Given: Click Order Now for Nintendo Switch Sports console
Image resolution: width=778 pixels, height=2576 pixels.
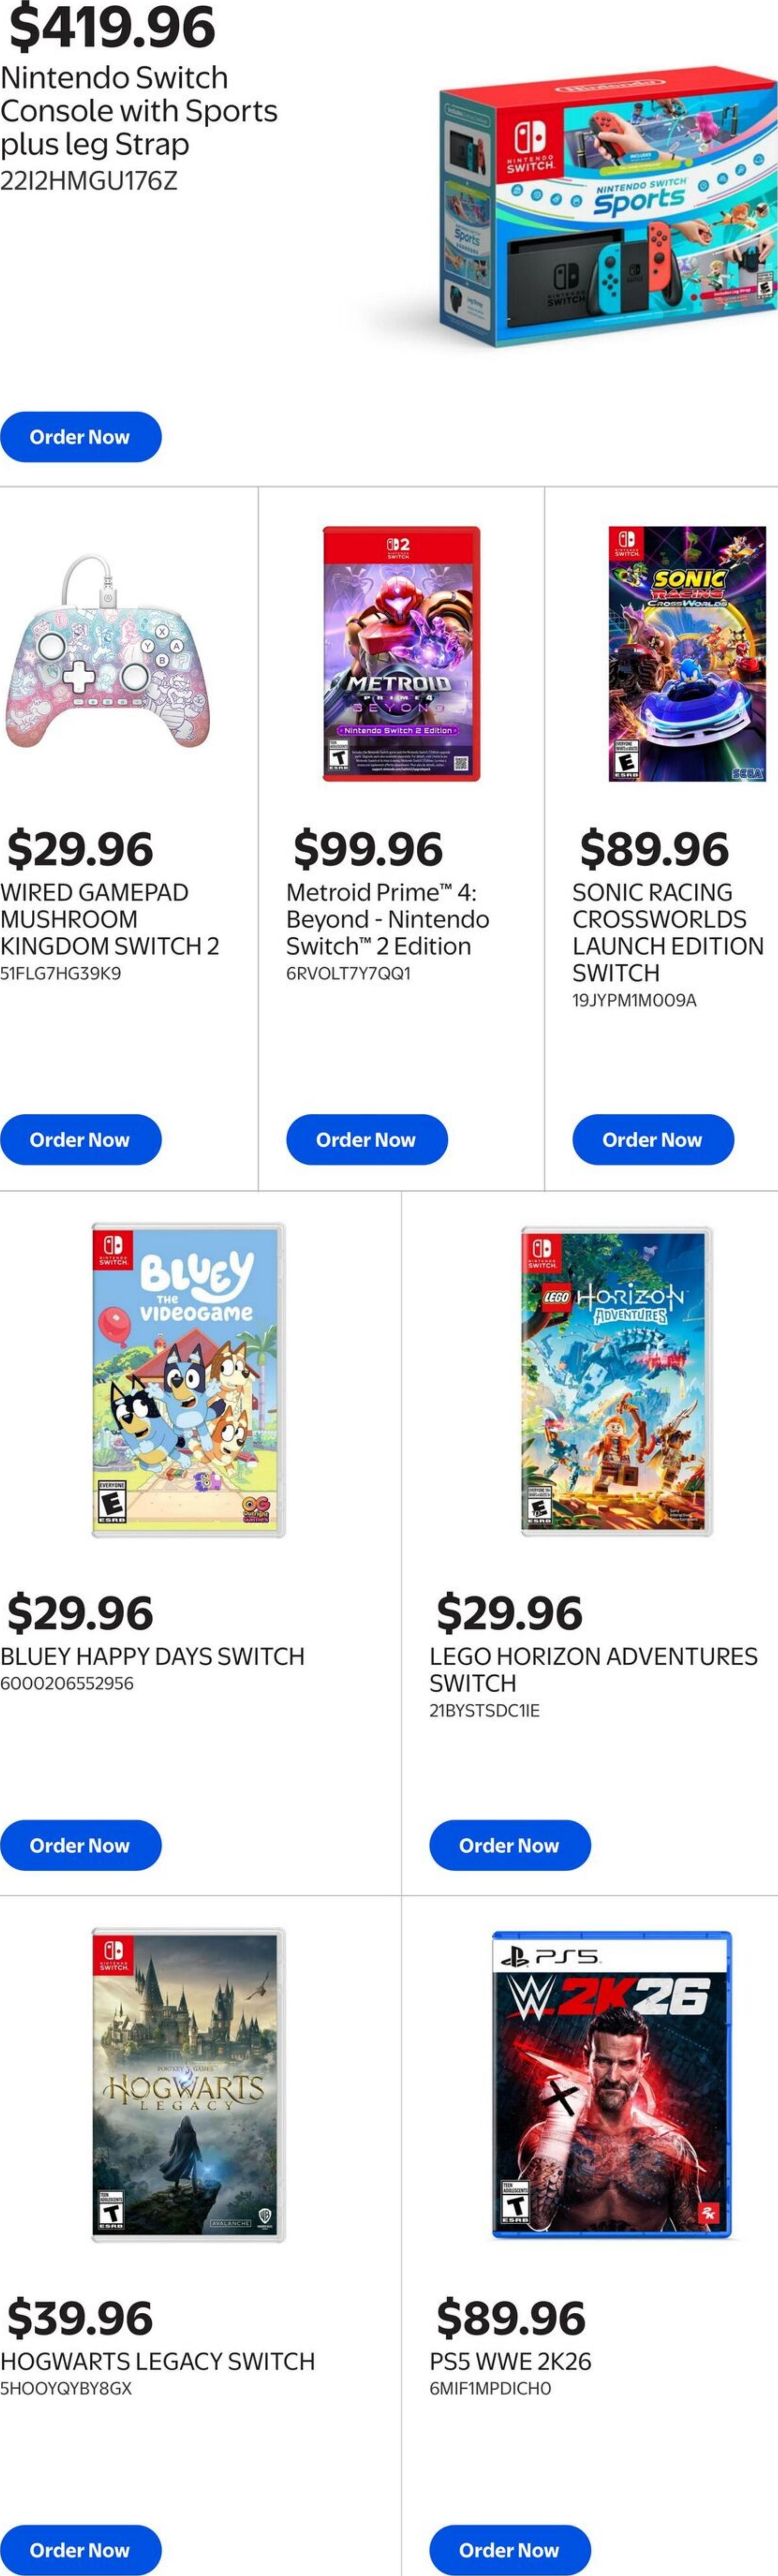Looking at the screenshot, I should 80,437.
